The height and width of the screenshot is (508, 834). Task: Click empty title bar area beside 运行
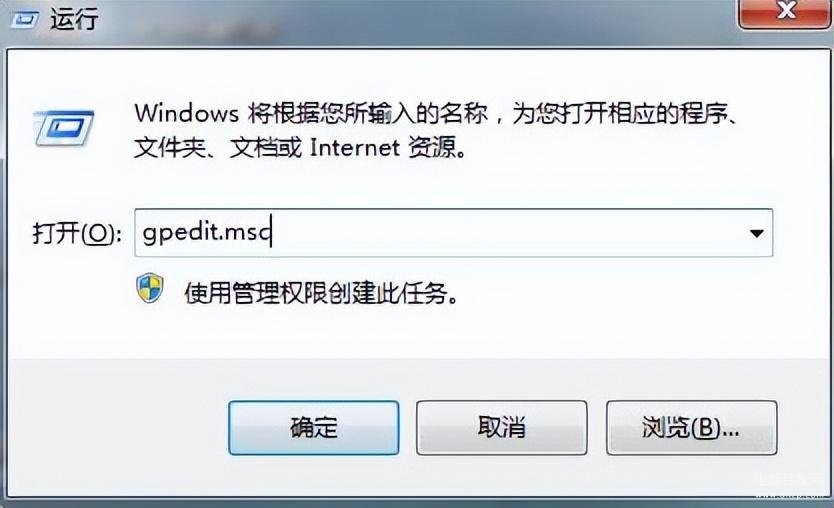tap(415, 21)
